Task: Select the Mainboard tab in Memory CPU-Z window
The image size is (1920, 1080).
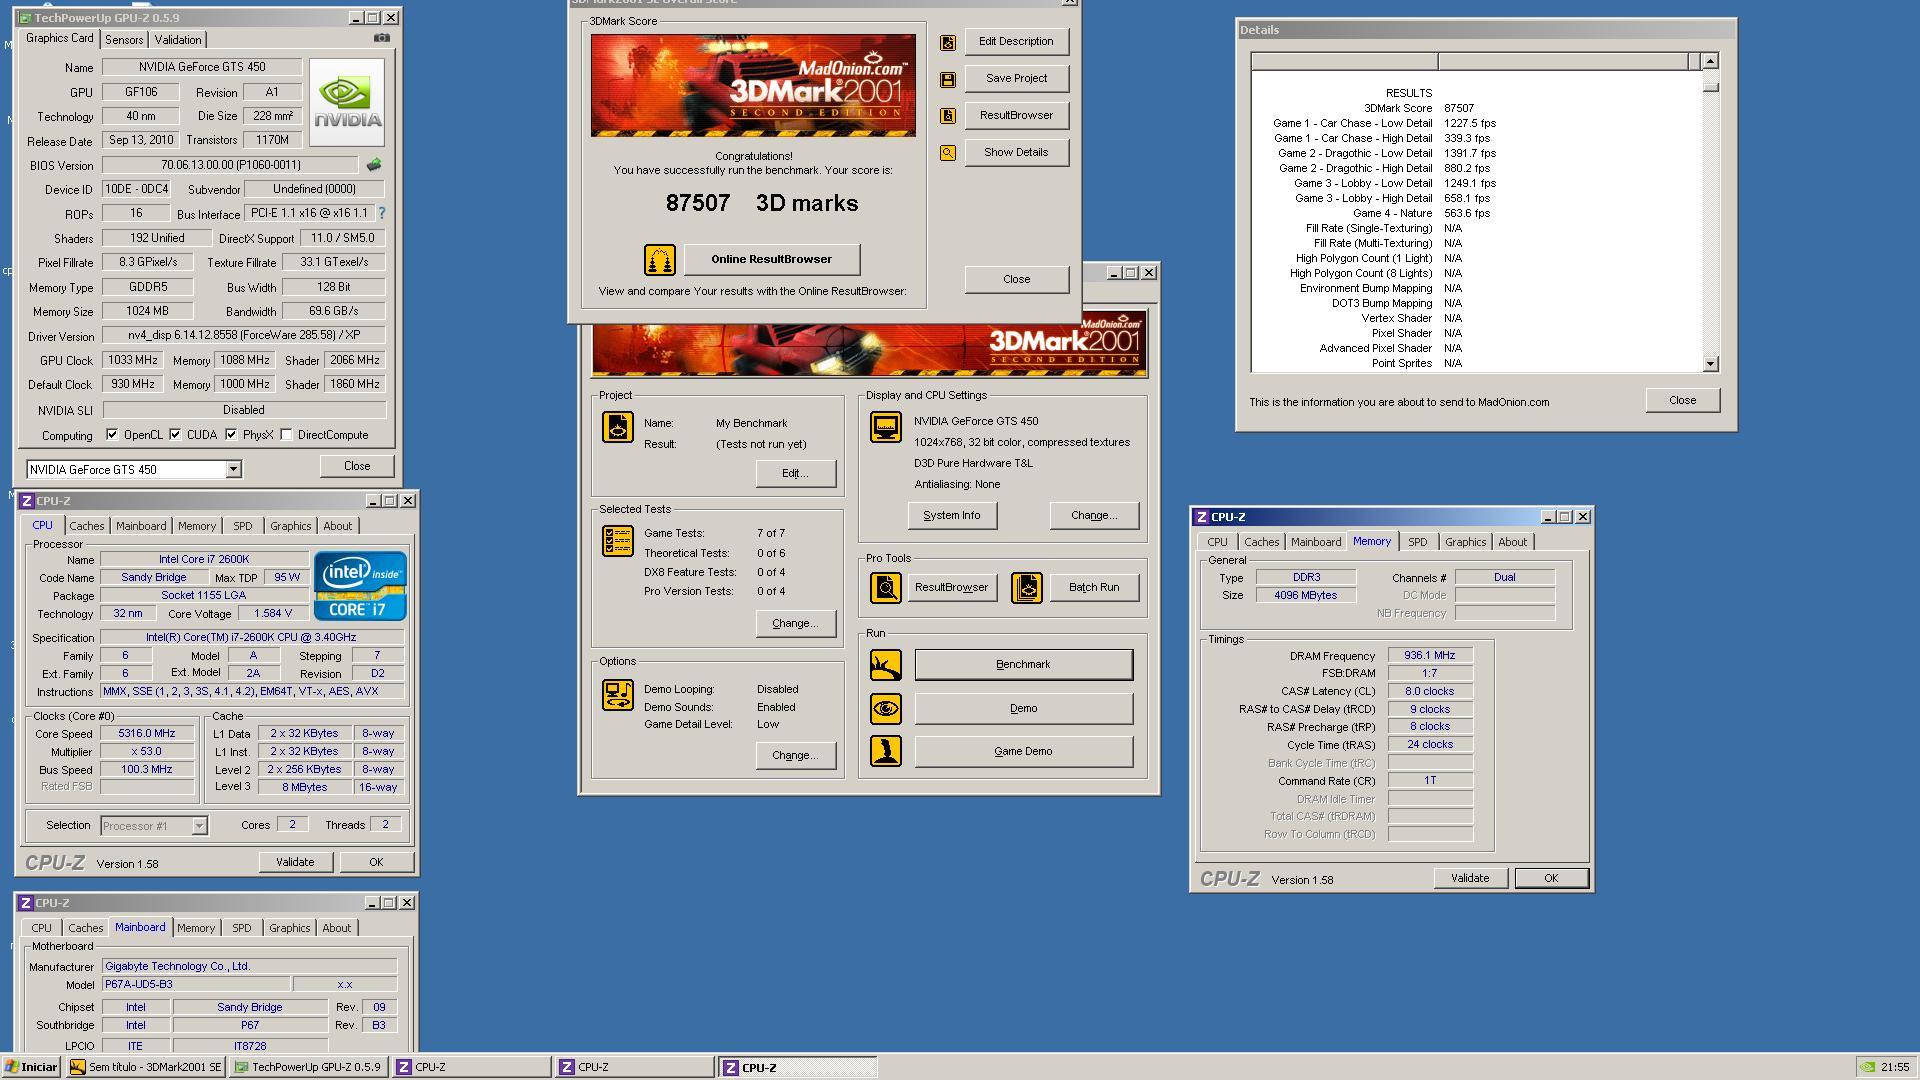Action: 1316,542
